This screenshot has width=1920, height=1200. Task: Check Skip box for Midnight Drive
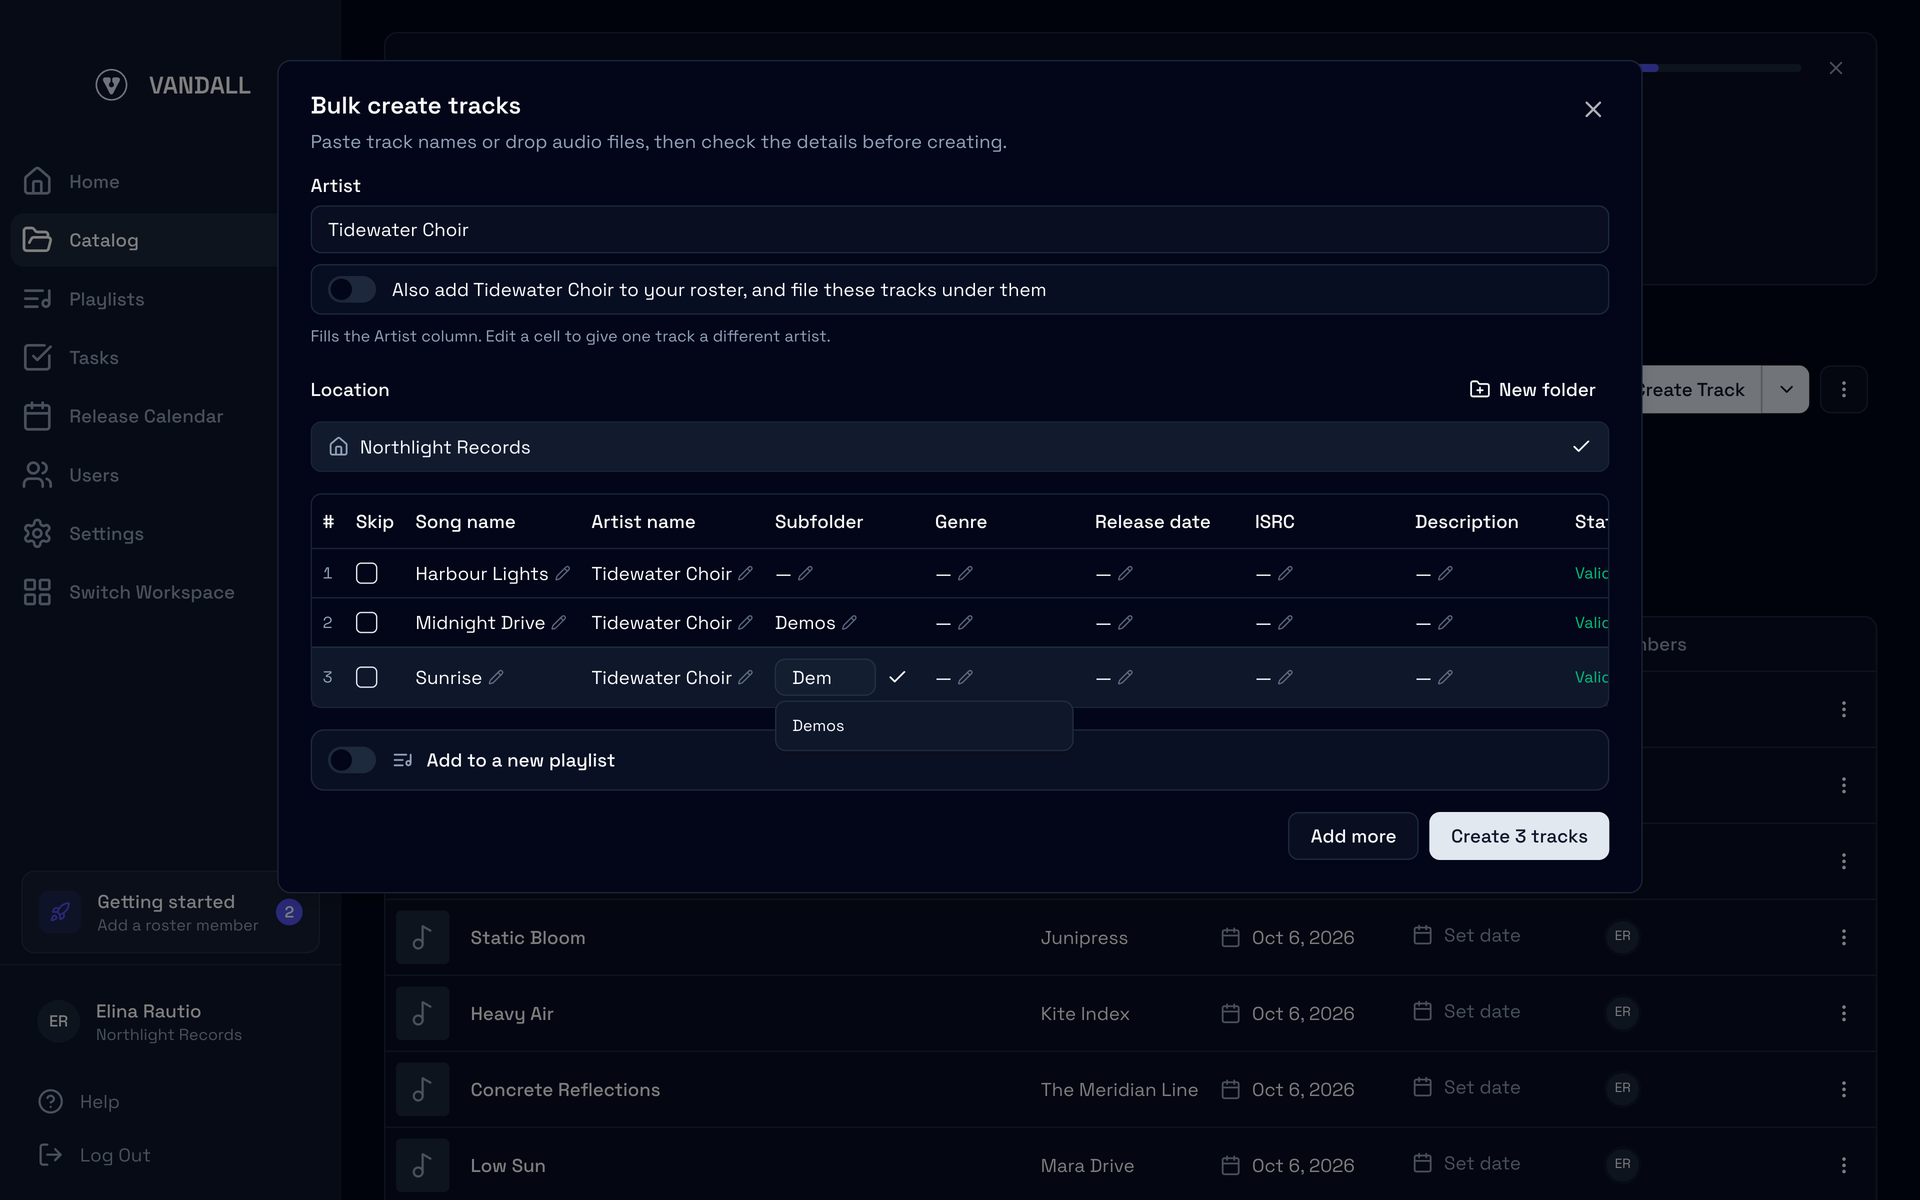pyautogui.click(x=367, y=622)
